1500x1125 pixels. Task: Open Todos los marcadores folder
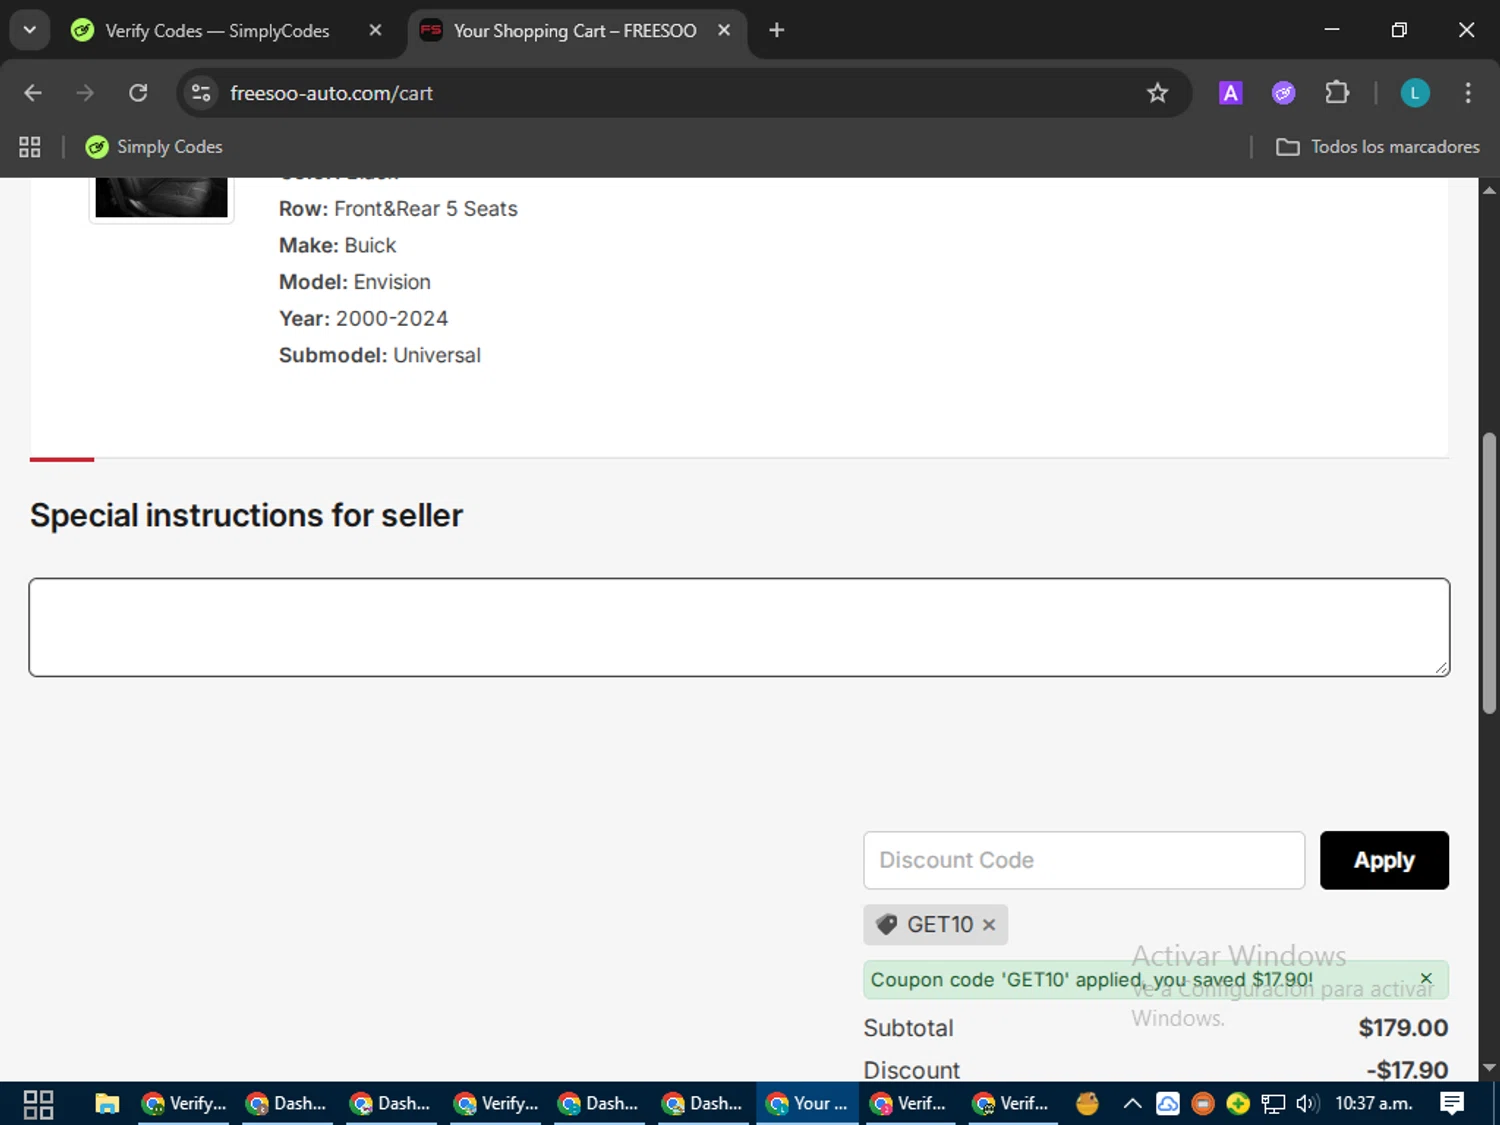(1377, 147)
